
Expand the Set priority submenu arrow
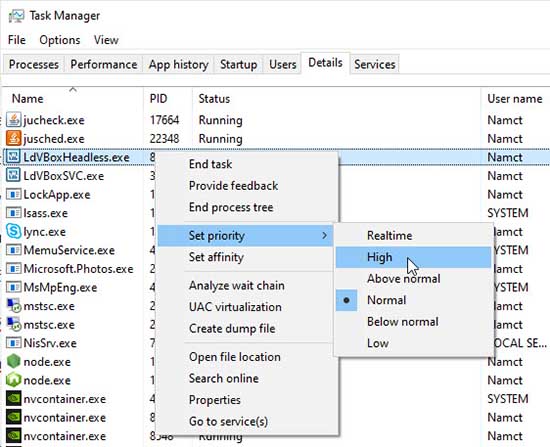pos(324,235)
